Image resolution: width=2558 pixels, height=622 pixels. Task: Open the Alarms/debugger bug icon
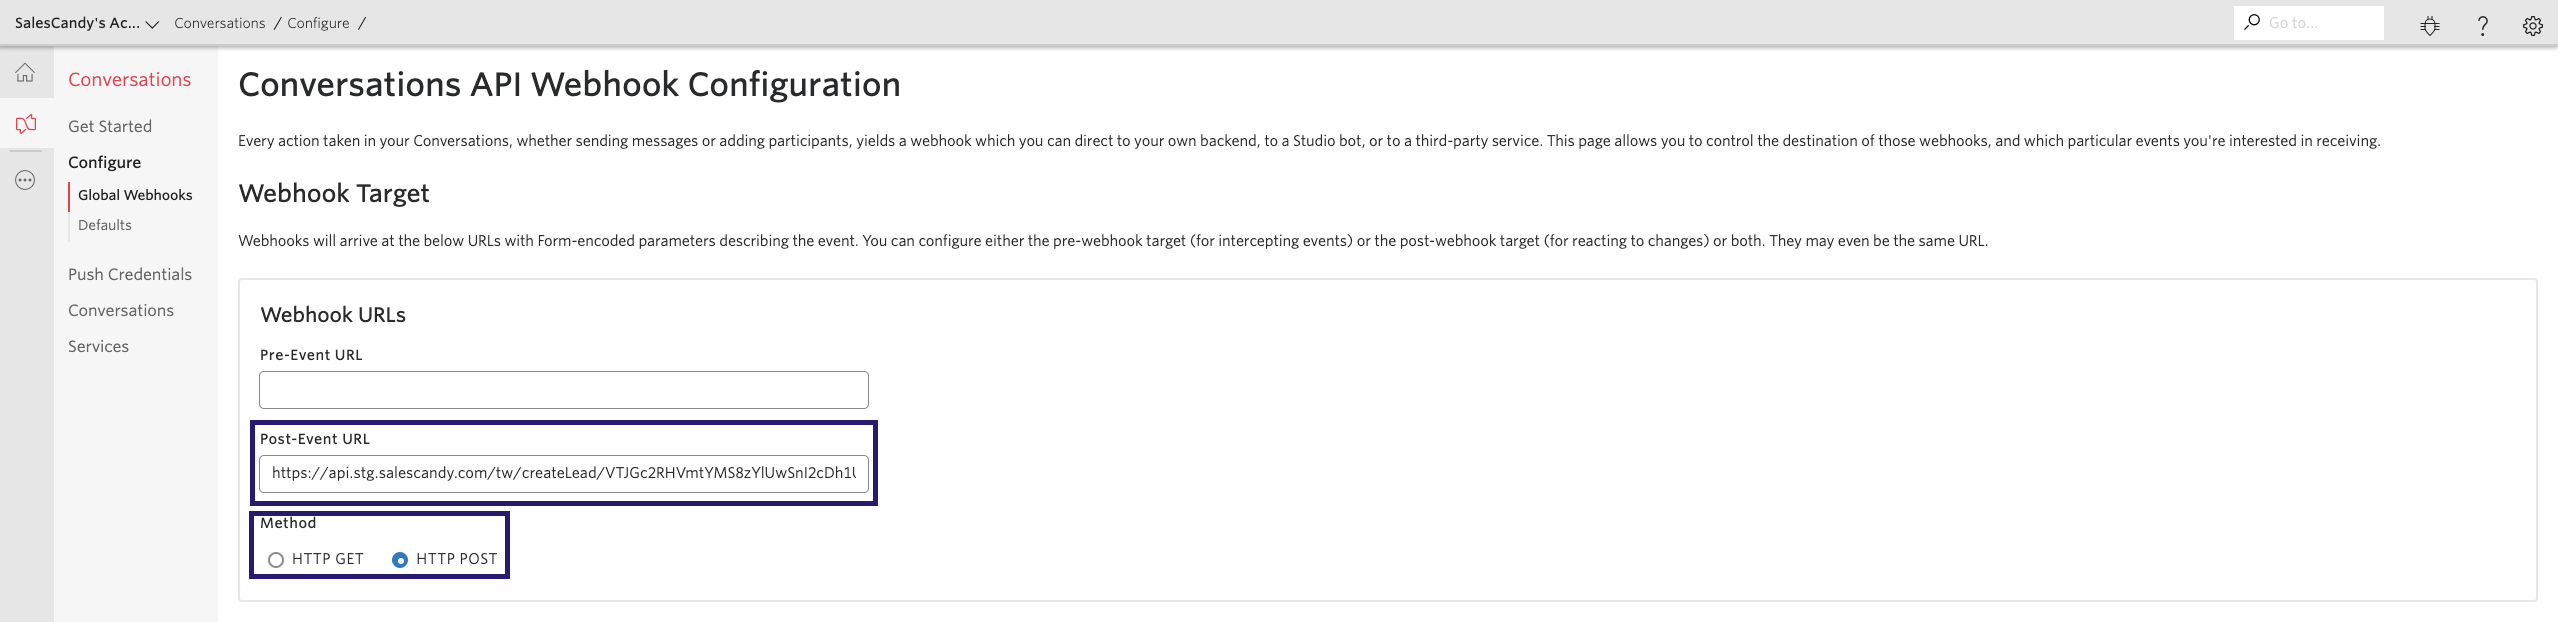coord(2430,24)
